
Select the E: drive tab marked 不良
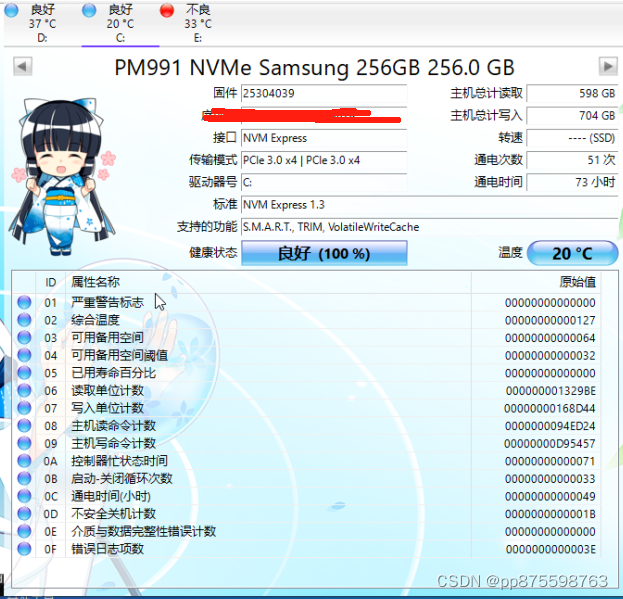(x=198, y=24)
